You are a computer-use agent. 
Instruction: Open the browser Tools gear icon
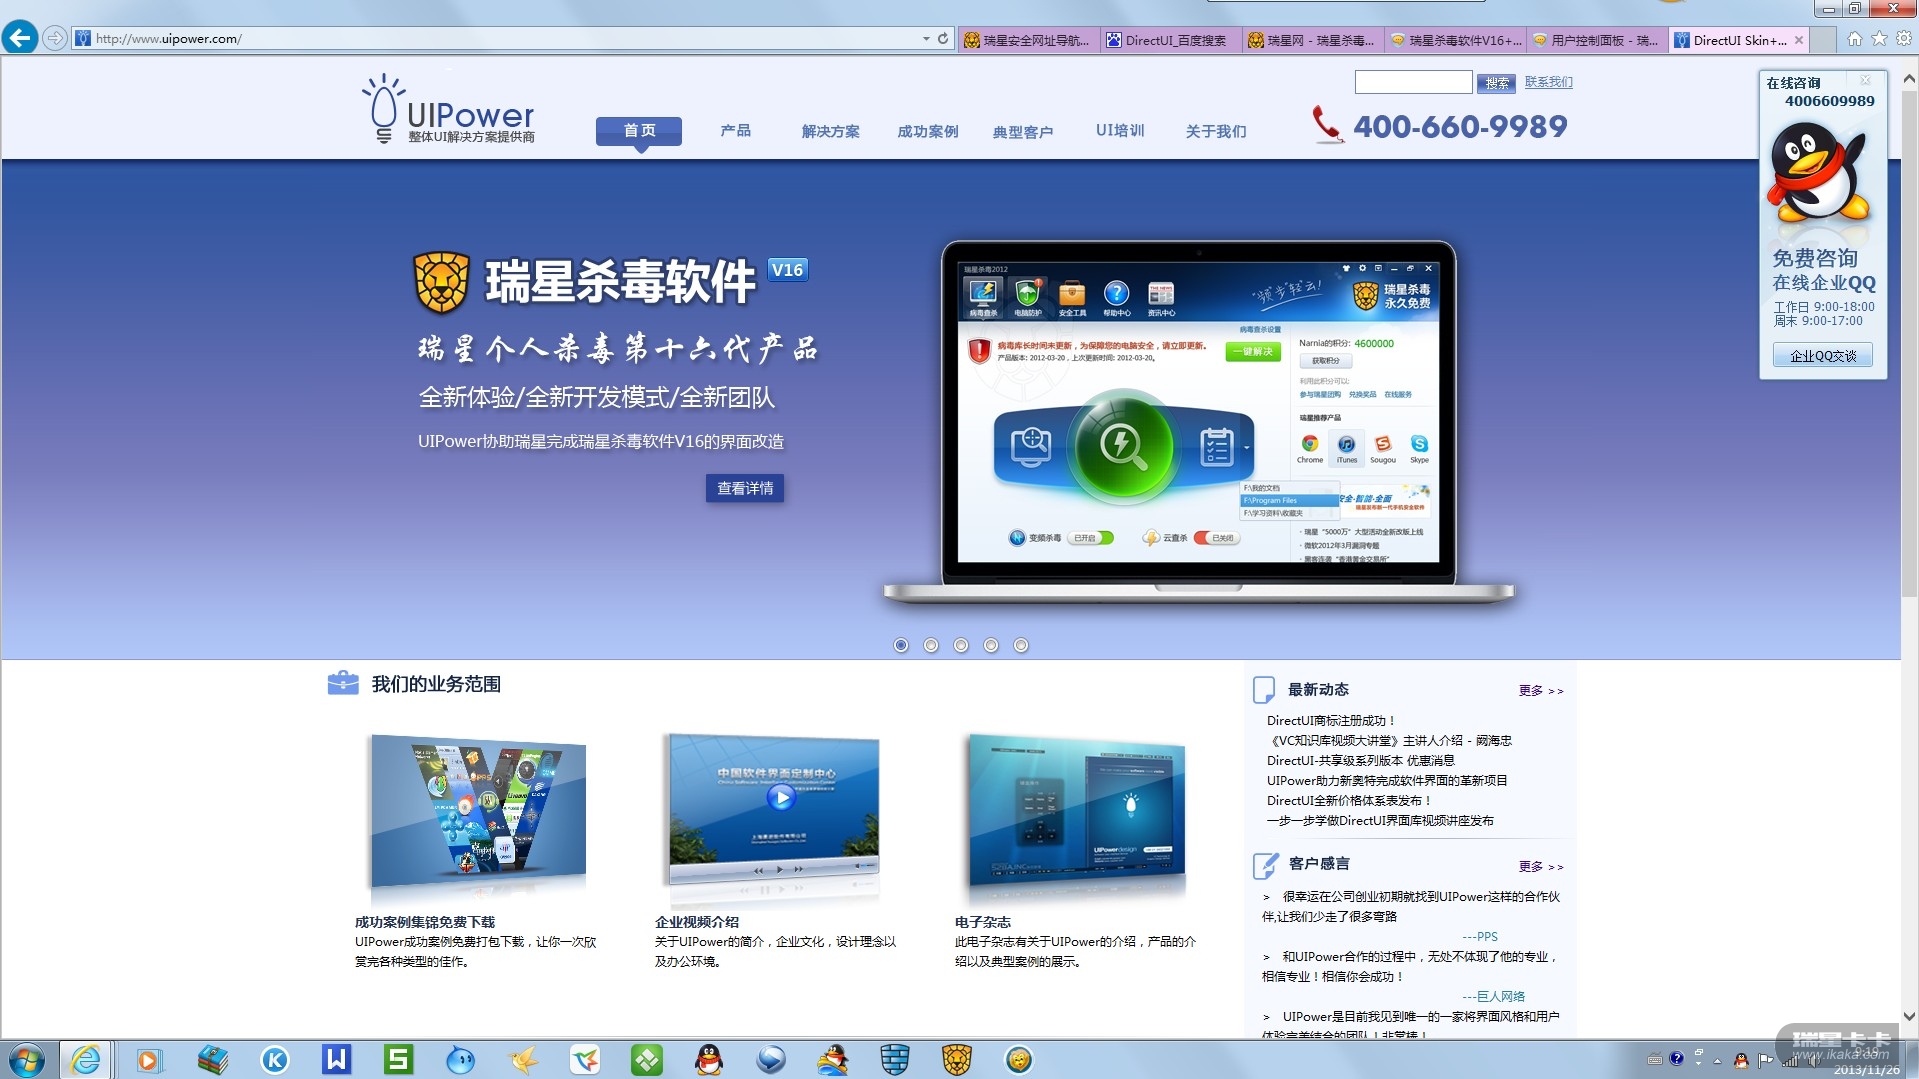tap(1904, 39)
